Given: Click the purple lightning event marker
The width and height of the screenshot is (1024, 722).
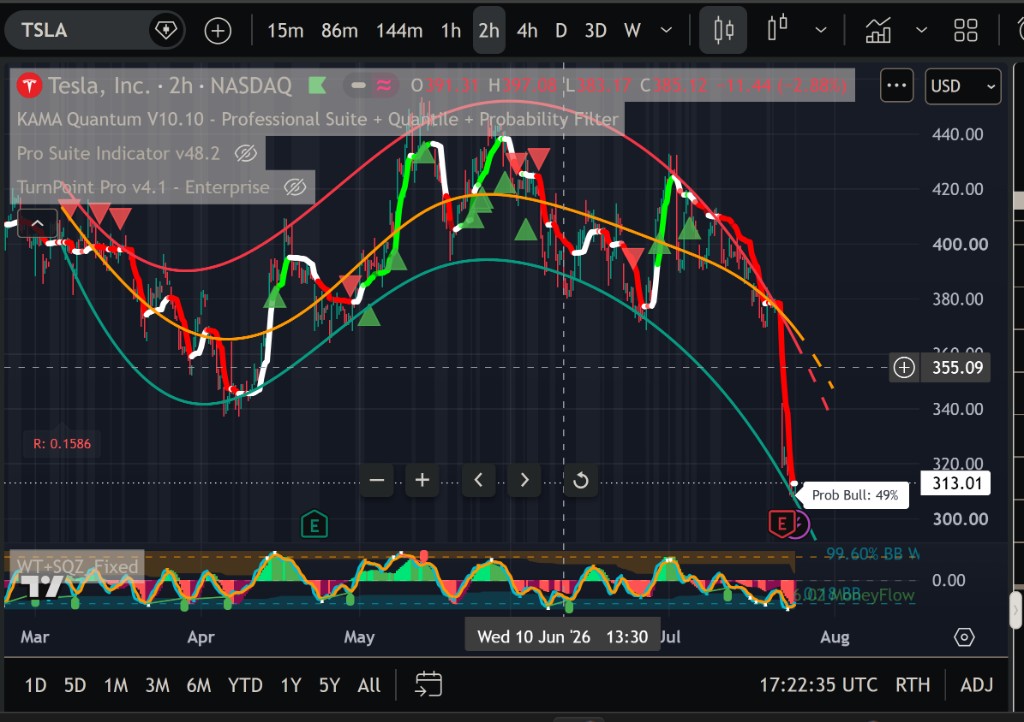Looking at the screenshot, I should point(801,524).
